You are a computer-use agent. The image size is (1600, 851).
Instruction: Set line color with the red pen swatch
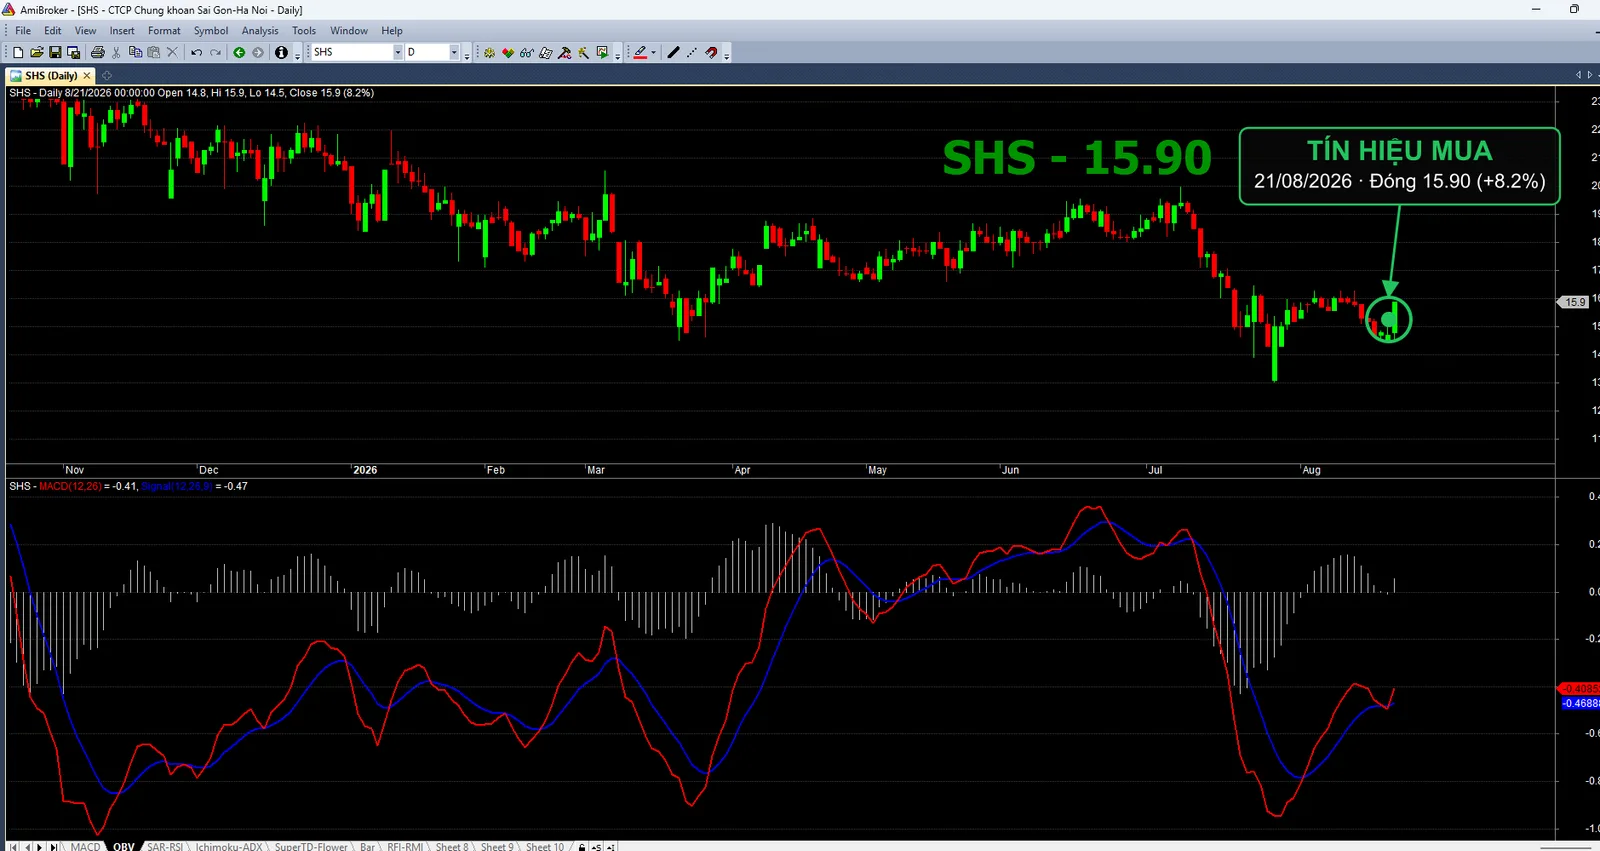click(x=640, y=52)
